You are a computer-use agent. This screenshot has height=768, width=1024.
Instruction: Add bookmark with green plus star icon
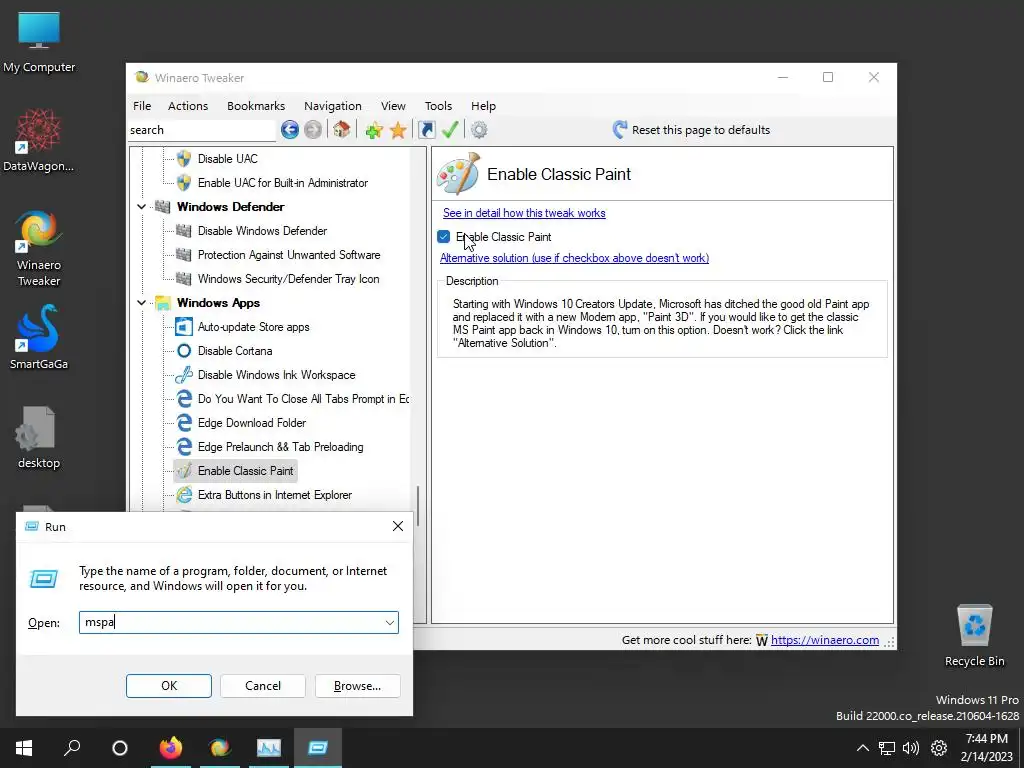pos(374,130)
